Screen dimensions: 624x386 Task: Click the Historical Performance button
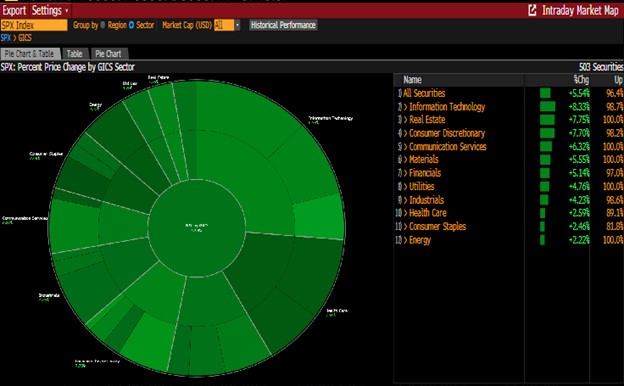283,25
